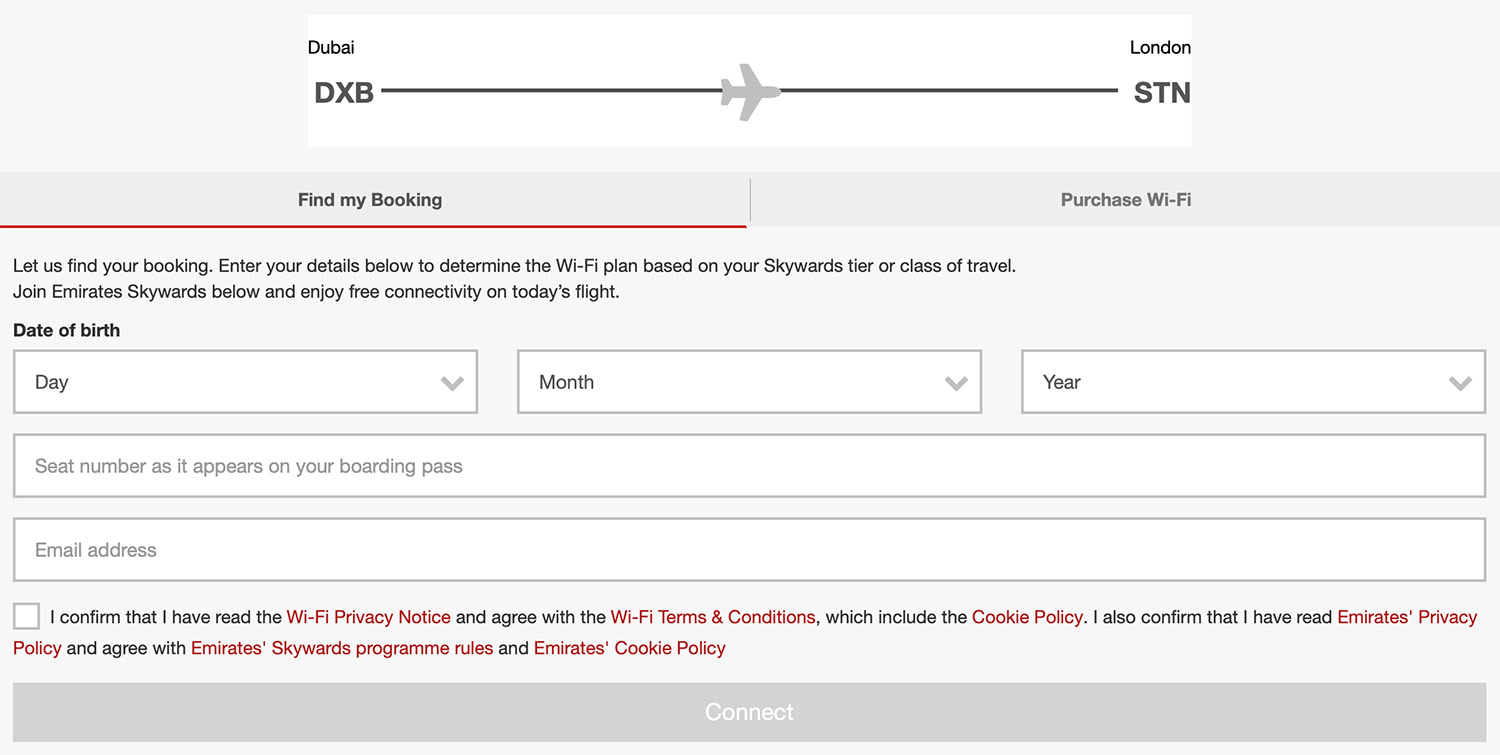This screenshot has width=1500, height=755.
Task: Follow the Cookie Policy link
Action: [x=1027, y=617]
